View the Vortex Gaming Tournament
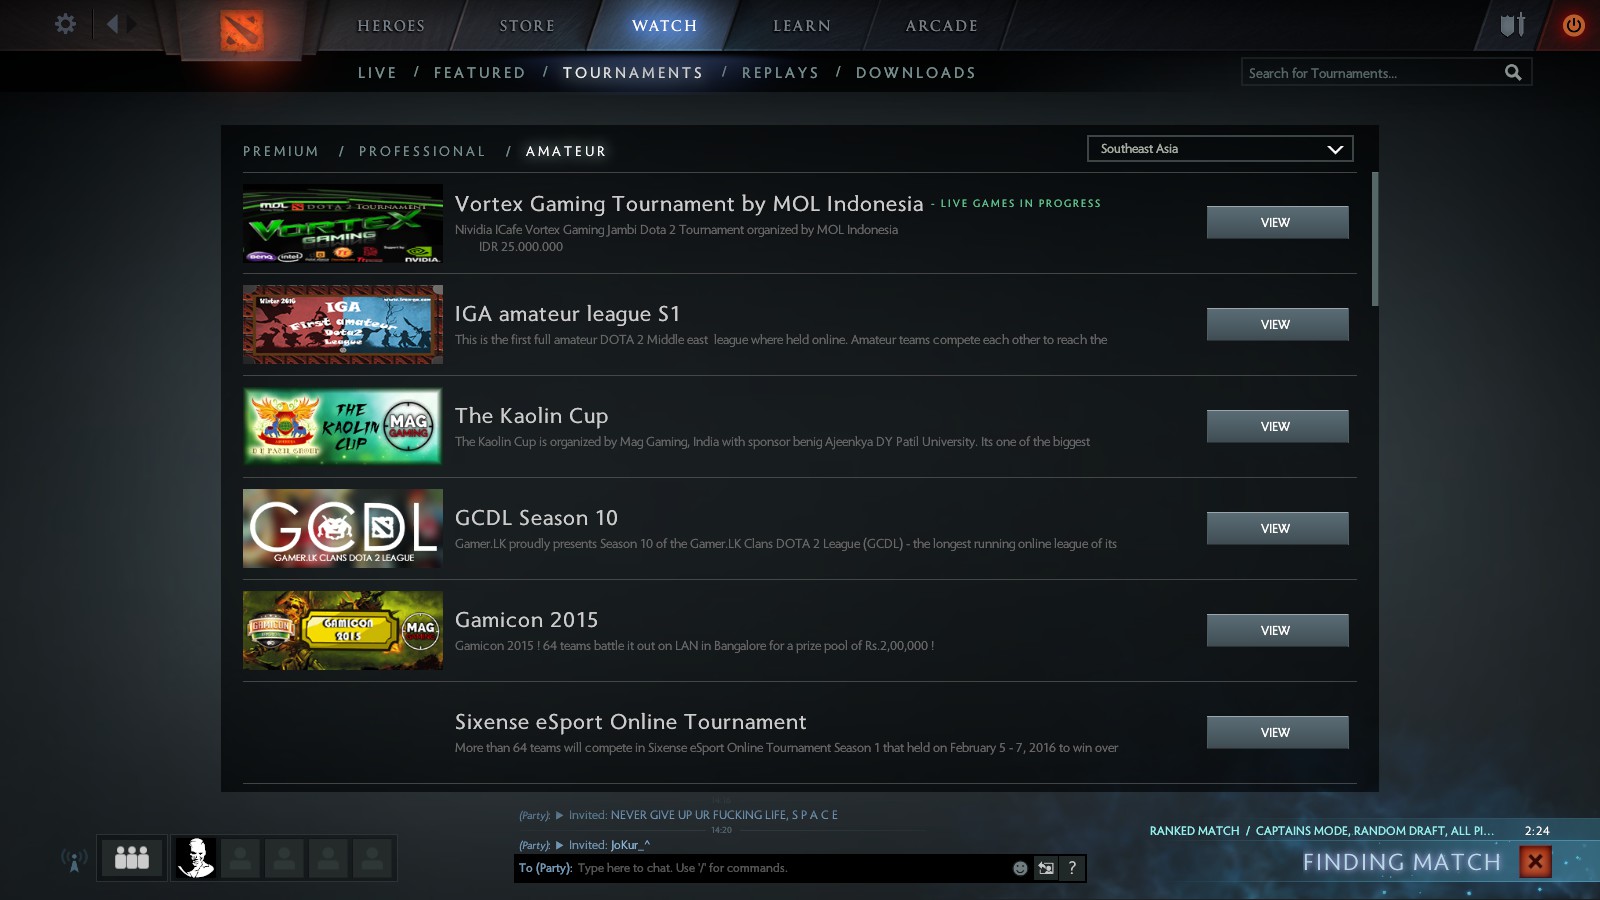The width and height of the screenshot is (1600, 900). coord(1277,222)
